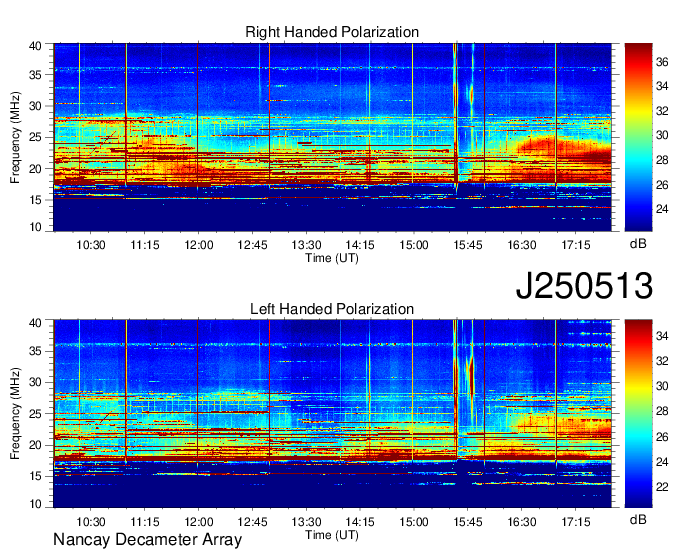The image size is (680, 552).
Task: Click the 12:00 time tick on Left Handed plot
Action: pos(199,522)
